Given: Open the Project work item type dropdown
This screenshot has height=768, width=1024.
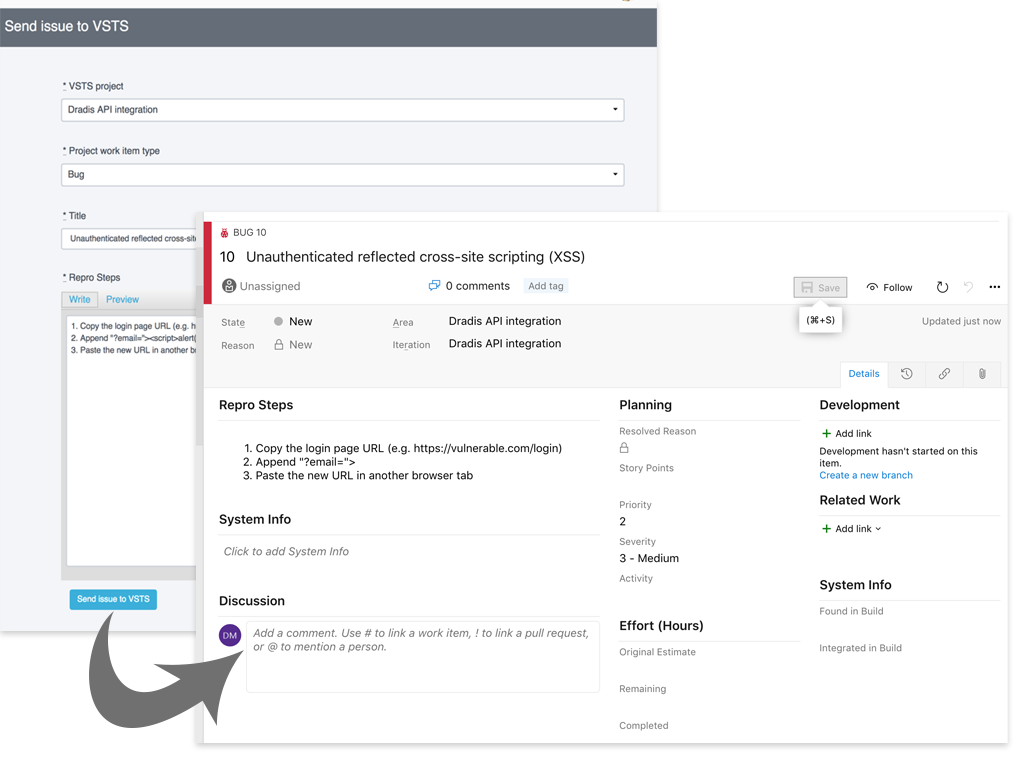Looking at the screenshot, I should (343, 174).
